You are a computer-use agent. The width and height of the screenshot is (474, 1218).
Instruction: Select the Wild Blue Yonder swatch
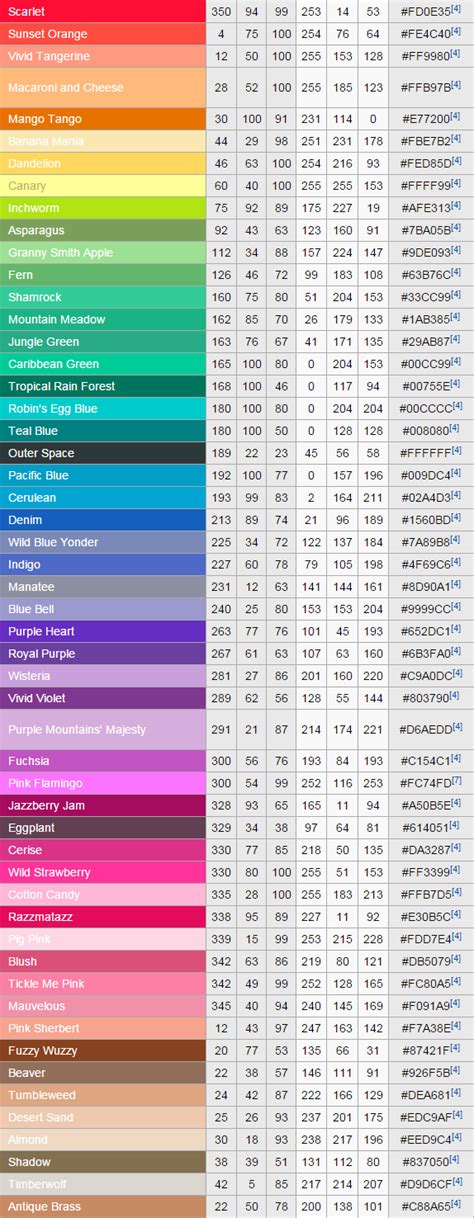tap(103, 542)
